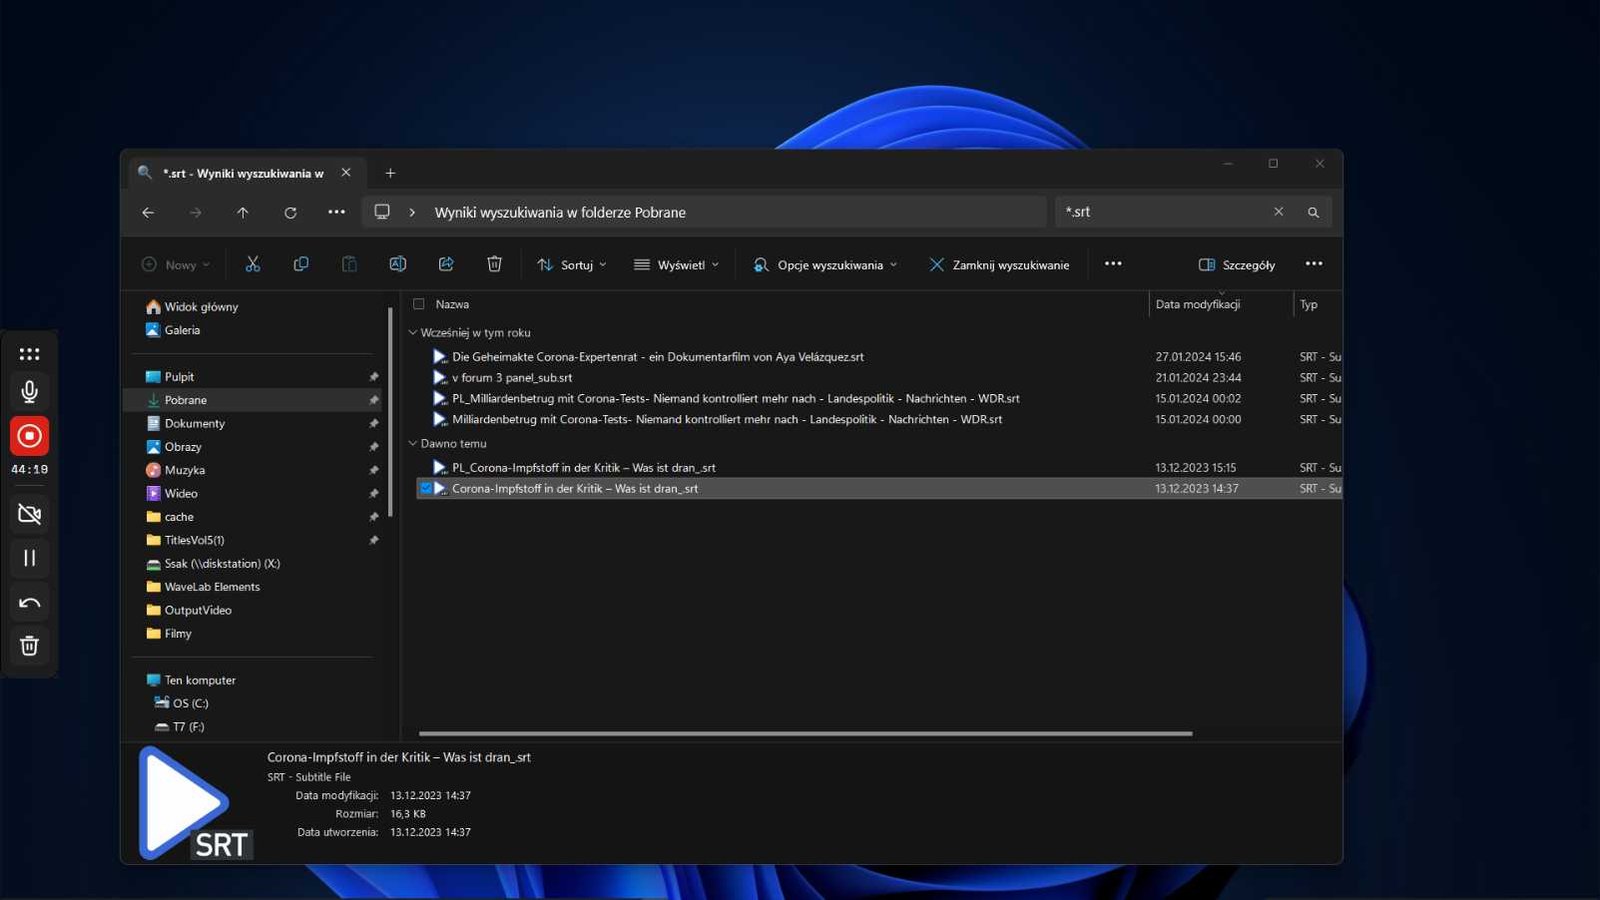Open the Wyświetl dropdown

676,265
